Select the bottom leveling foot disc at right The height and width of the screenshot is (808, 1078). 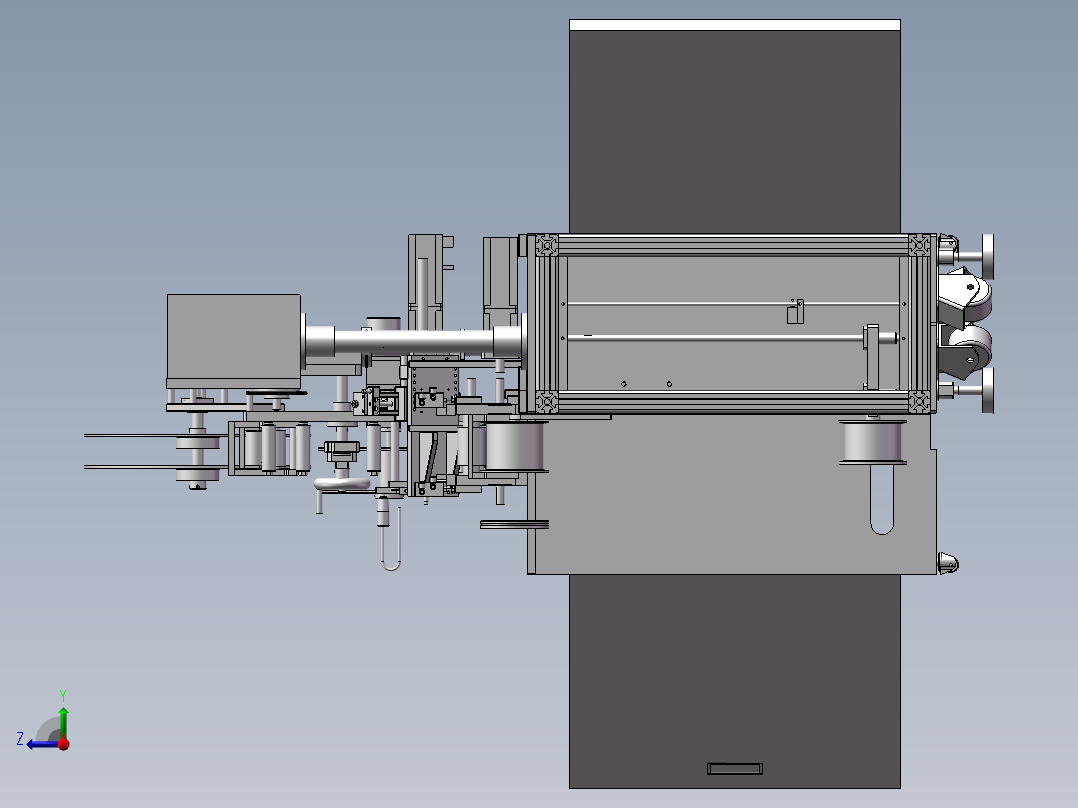(x=988, y=390)
